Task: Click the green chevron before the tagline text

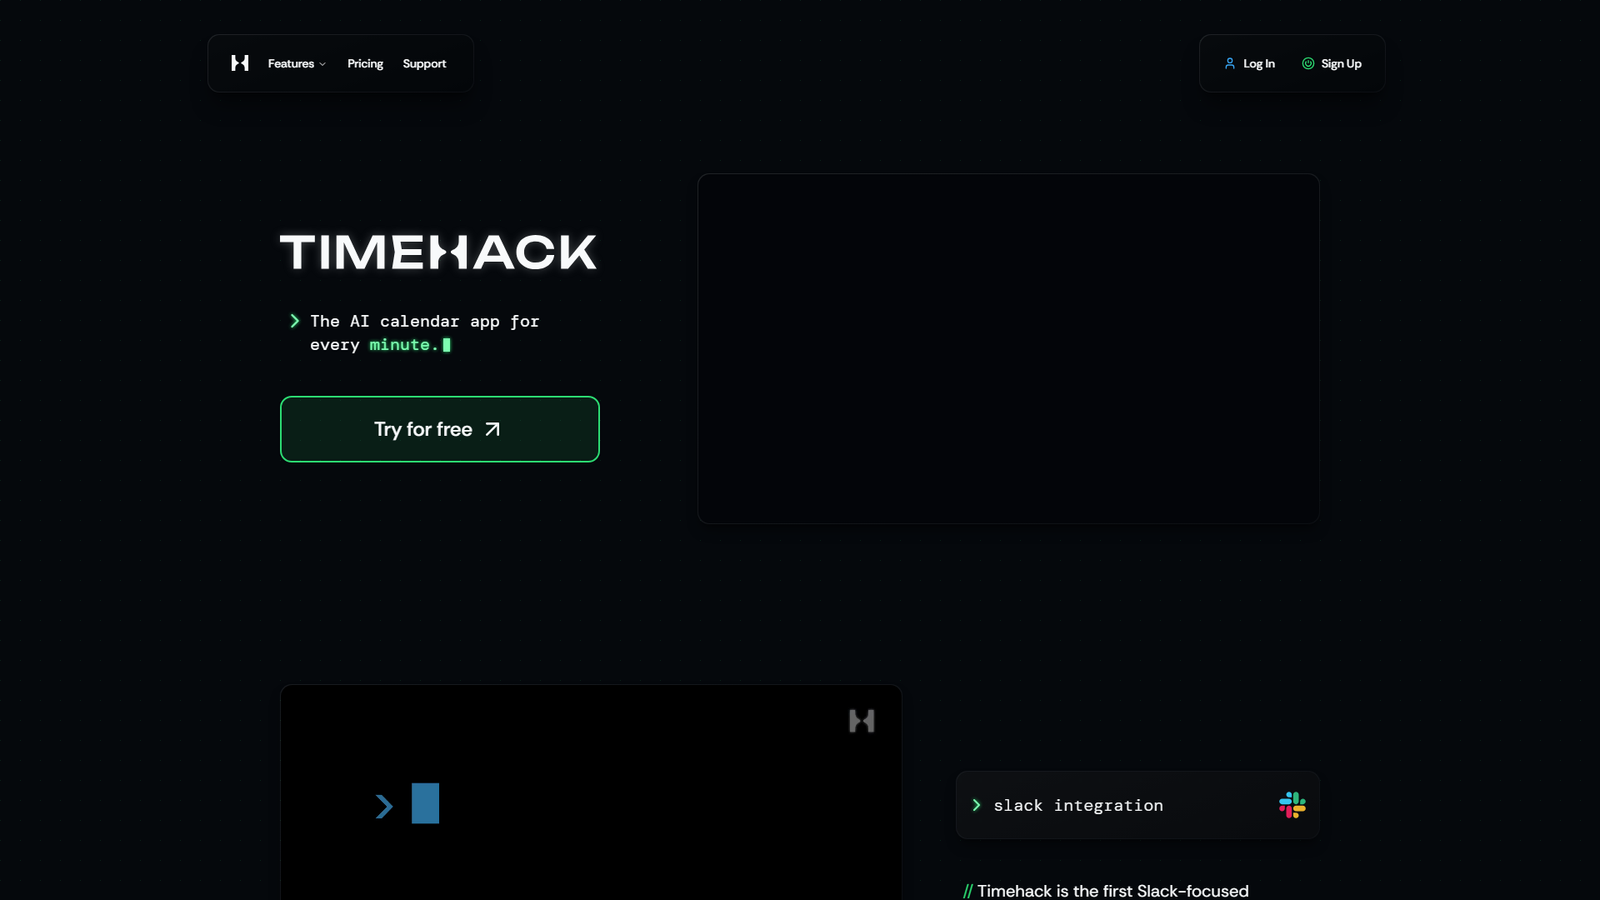Action: 294,321
